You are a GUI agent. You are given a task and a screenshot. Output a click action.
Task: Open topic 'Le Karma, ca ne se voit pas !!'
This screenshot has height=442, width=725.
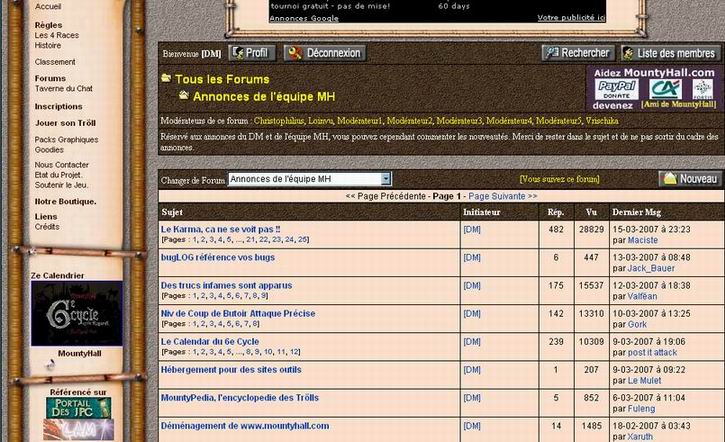coord(221,229)
